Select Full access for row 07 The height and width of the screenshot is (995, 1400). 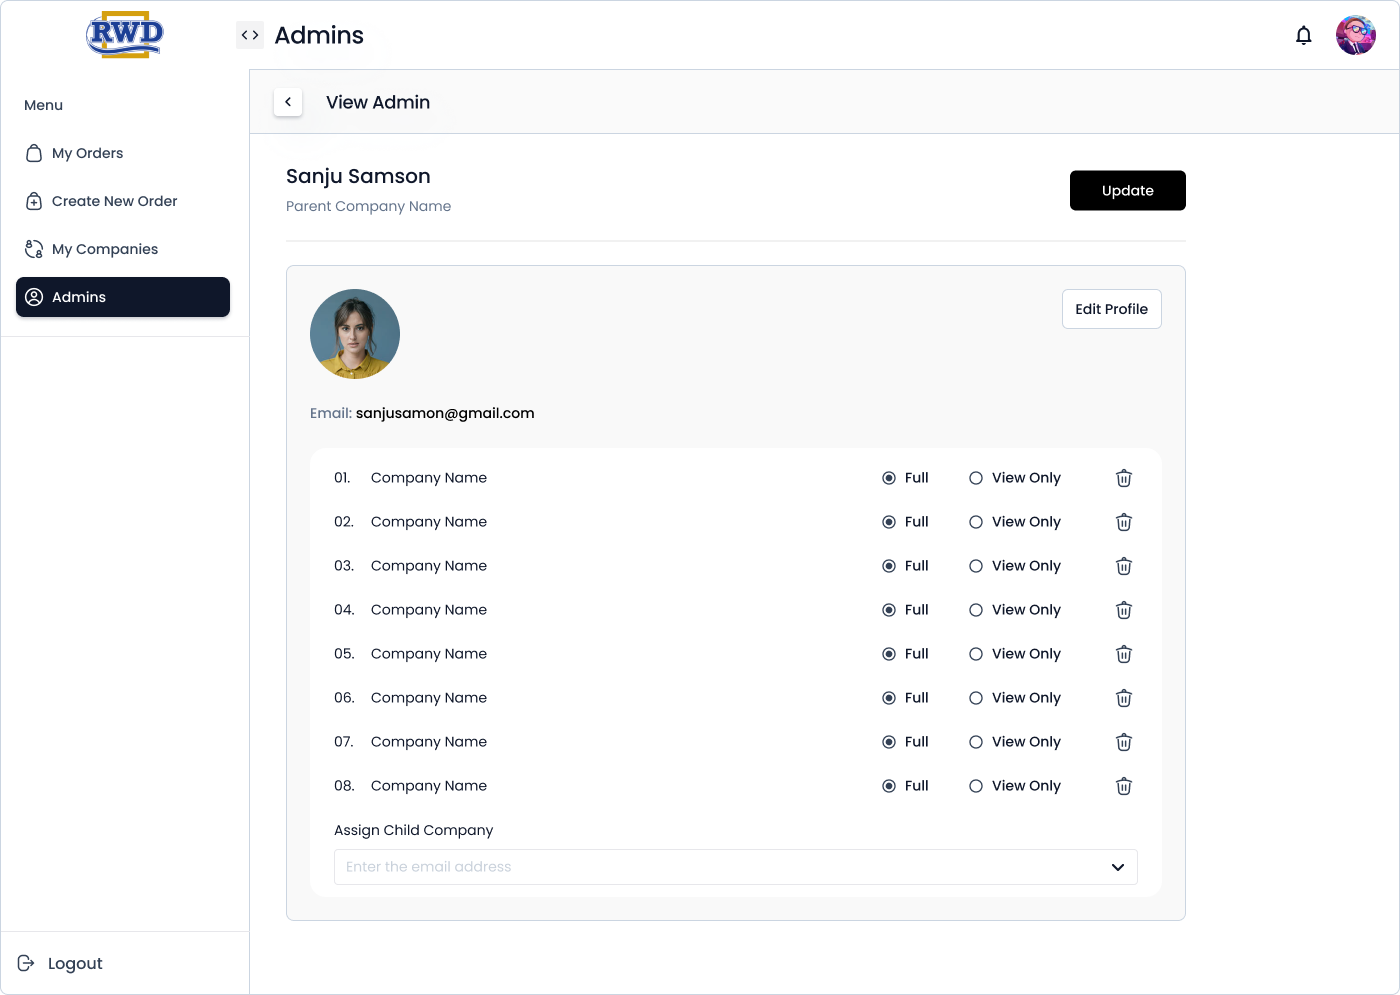pyautogui.click(x=889, y=742)
